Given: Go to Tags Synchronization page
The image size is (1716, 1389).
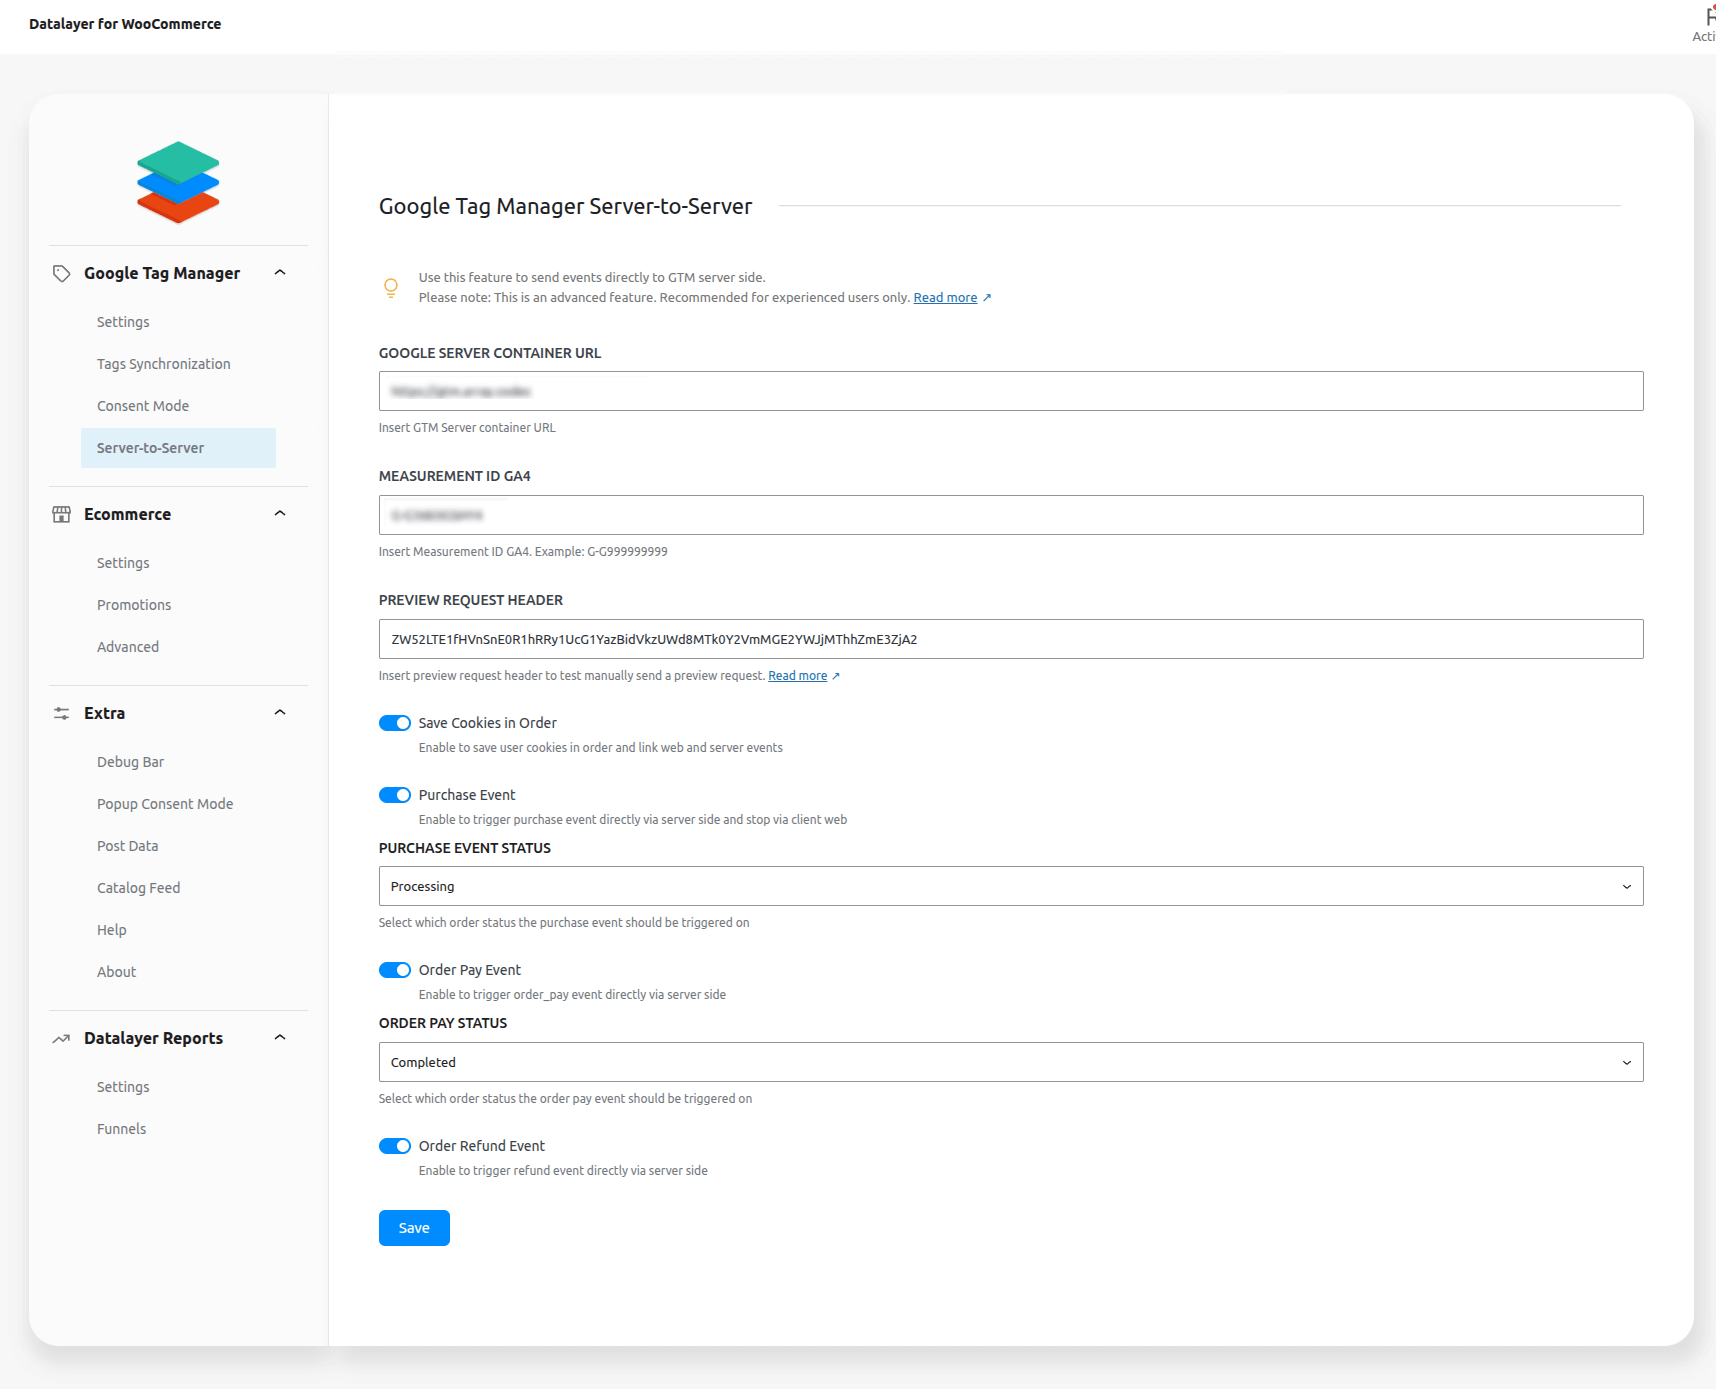Looking at the screenshot, I should [x=164, y=364].
